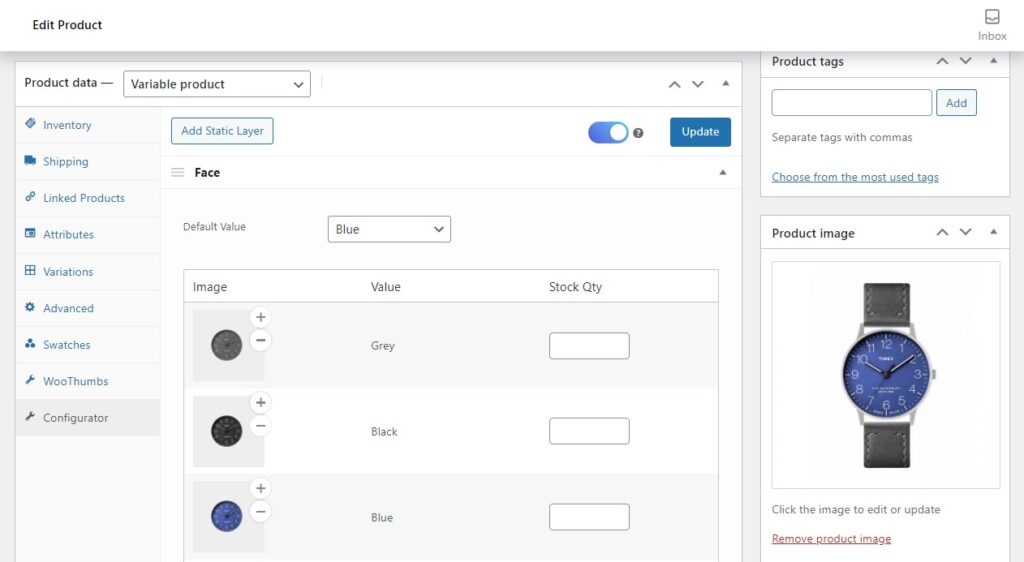Move Product tags panel down
The image size is (1024, 562).
[966, 61]
